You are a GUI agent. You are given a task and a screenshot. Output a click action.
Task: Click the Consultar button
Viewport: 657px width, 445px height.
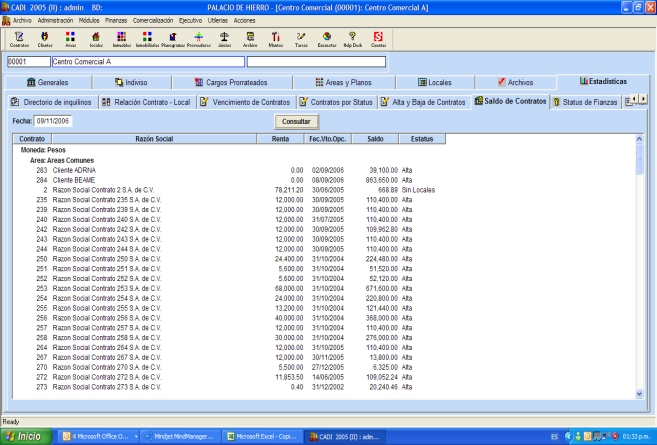point(296,120)
